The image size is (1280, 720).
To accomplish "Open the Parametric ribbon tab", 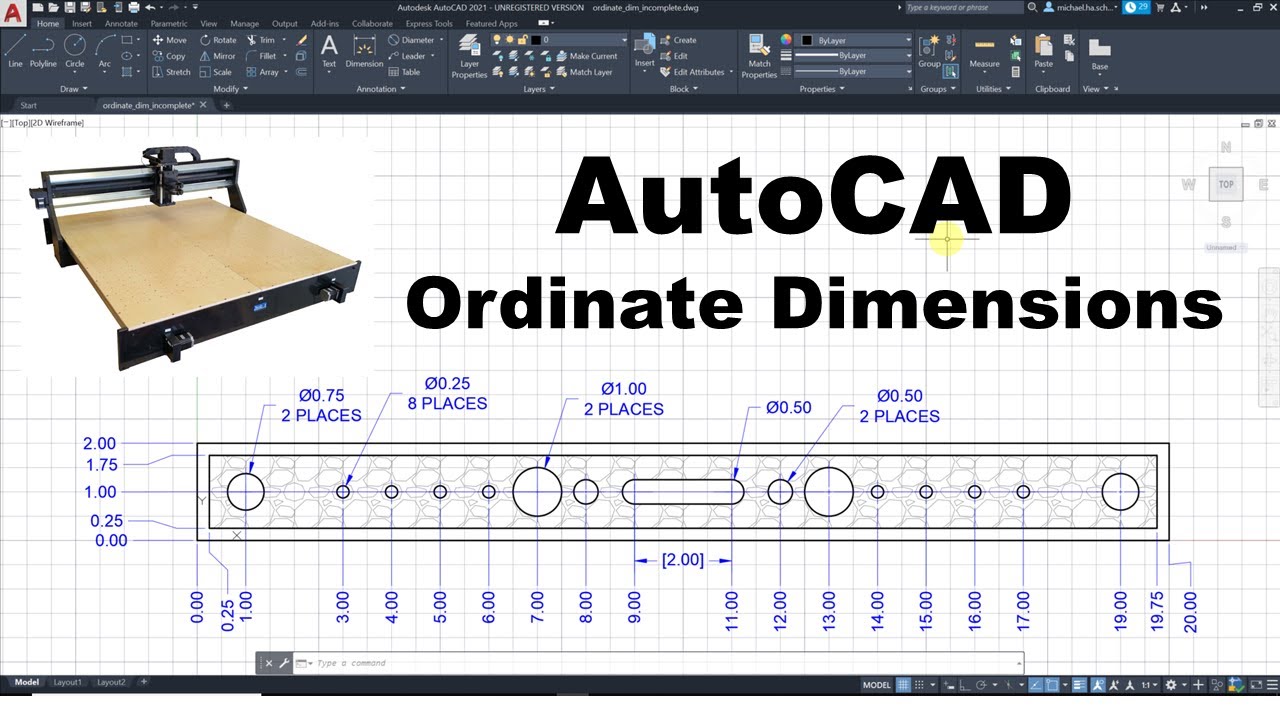I will (x=169, y=23).
